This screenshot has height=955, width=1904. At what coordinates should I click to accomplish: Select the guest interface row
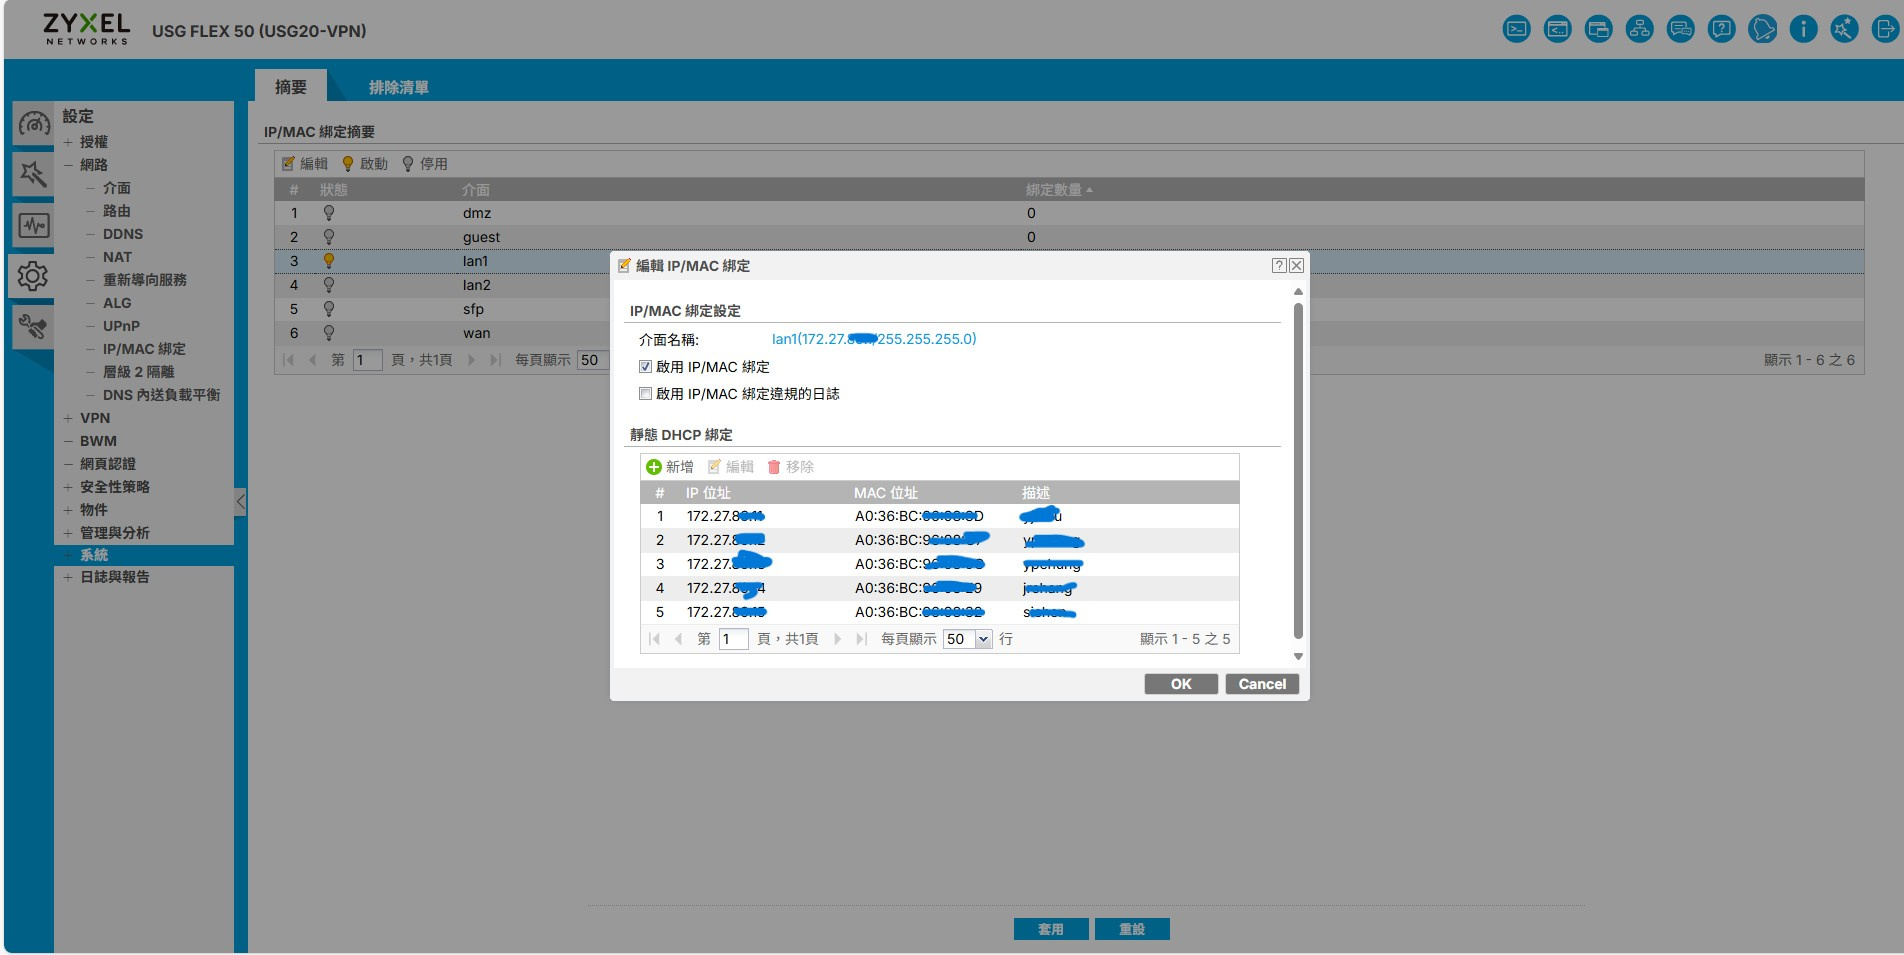coord(1069,237)
